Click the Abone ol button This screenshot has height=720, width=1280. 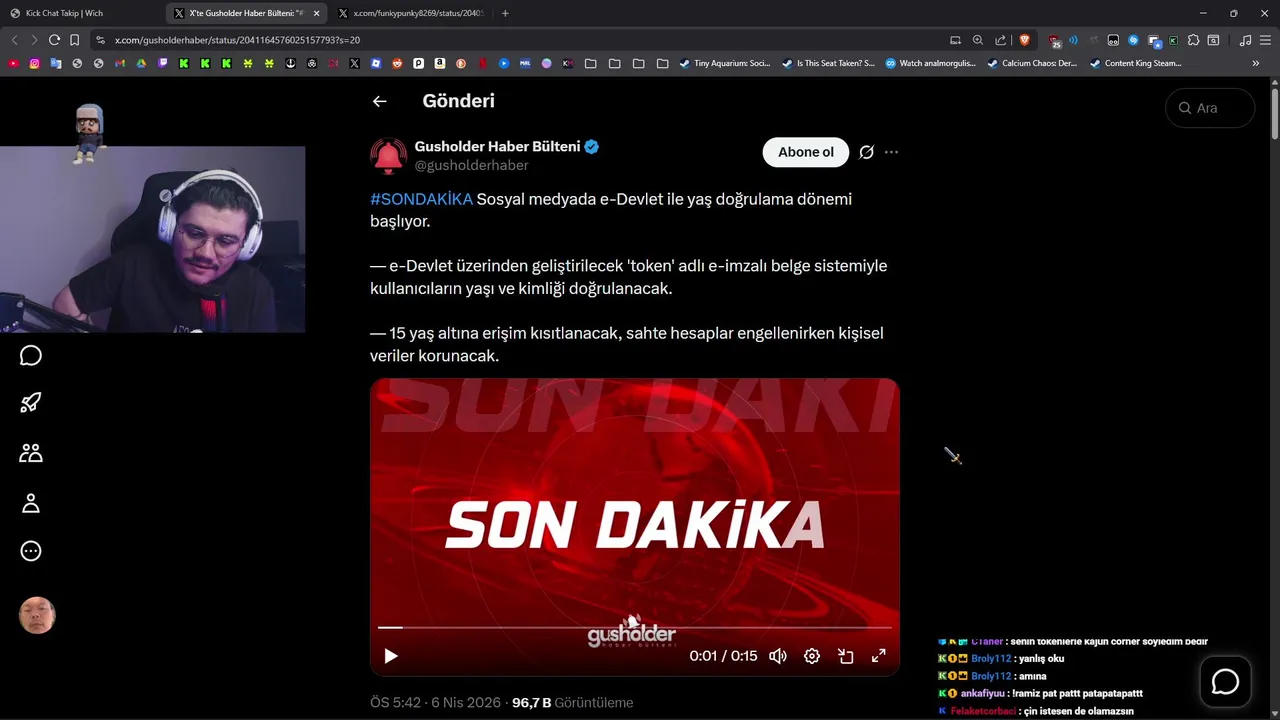point(806,152)
